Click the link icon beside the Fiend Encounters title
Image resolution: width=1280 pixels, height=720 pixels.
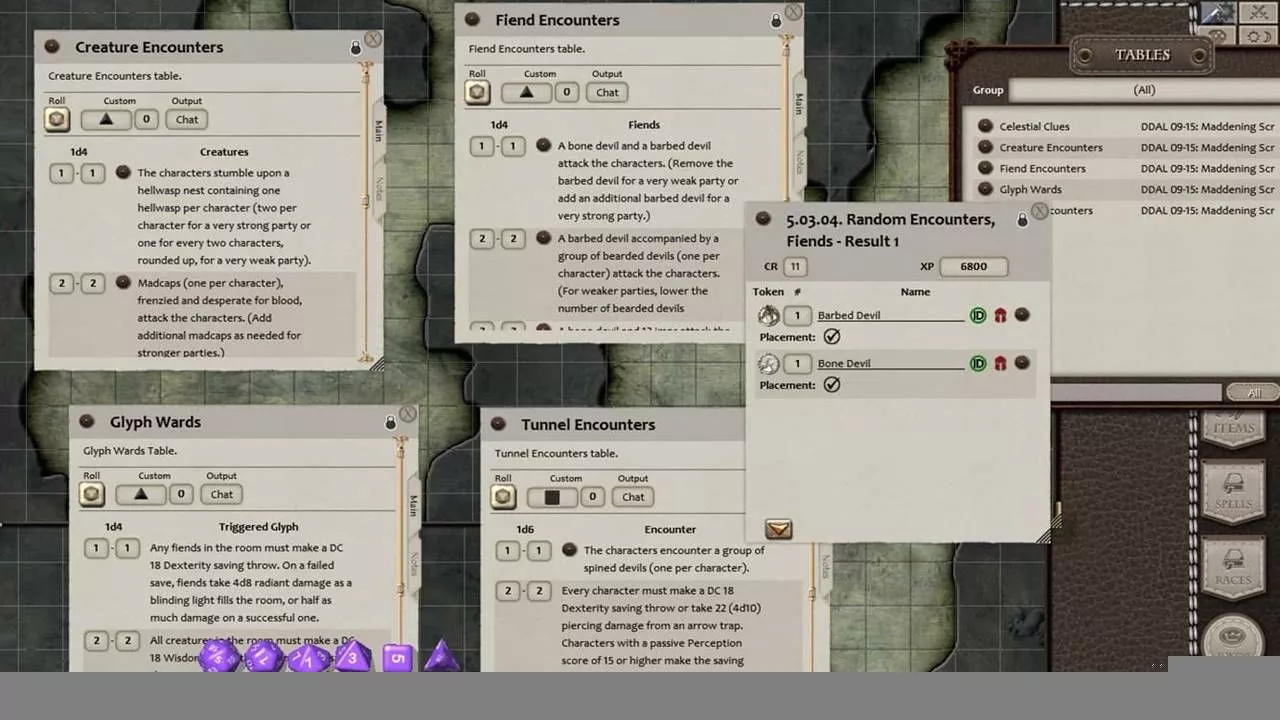[x=472, y=20]
